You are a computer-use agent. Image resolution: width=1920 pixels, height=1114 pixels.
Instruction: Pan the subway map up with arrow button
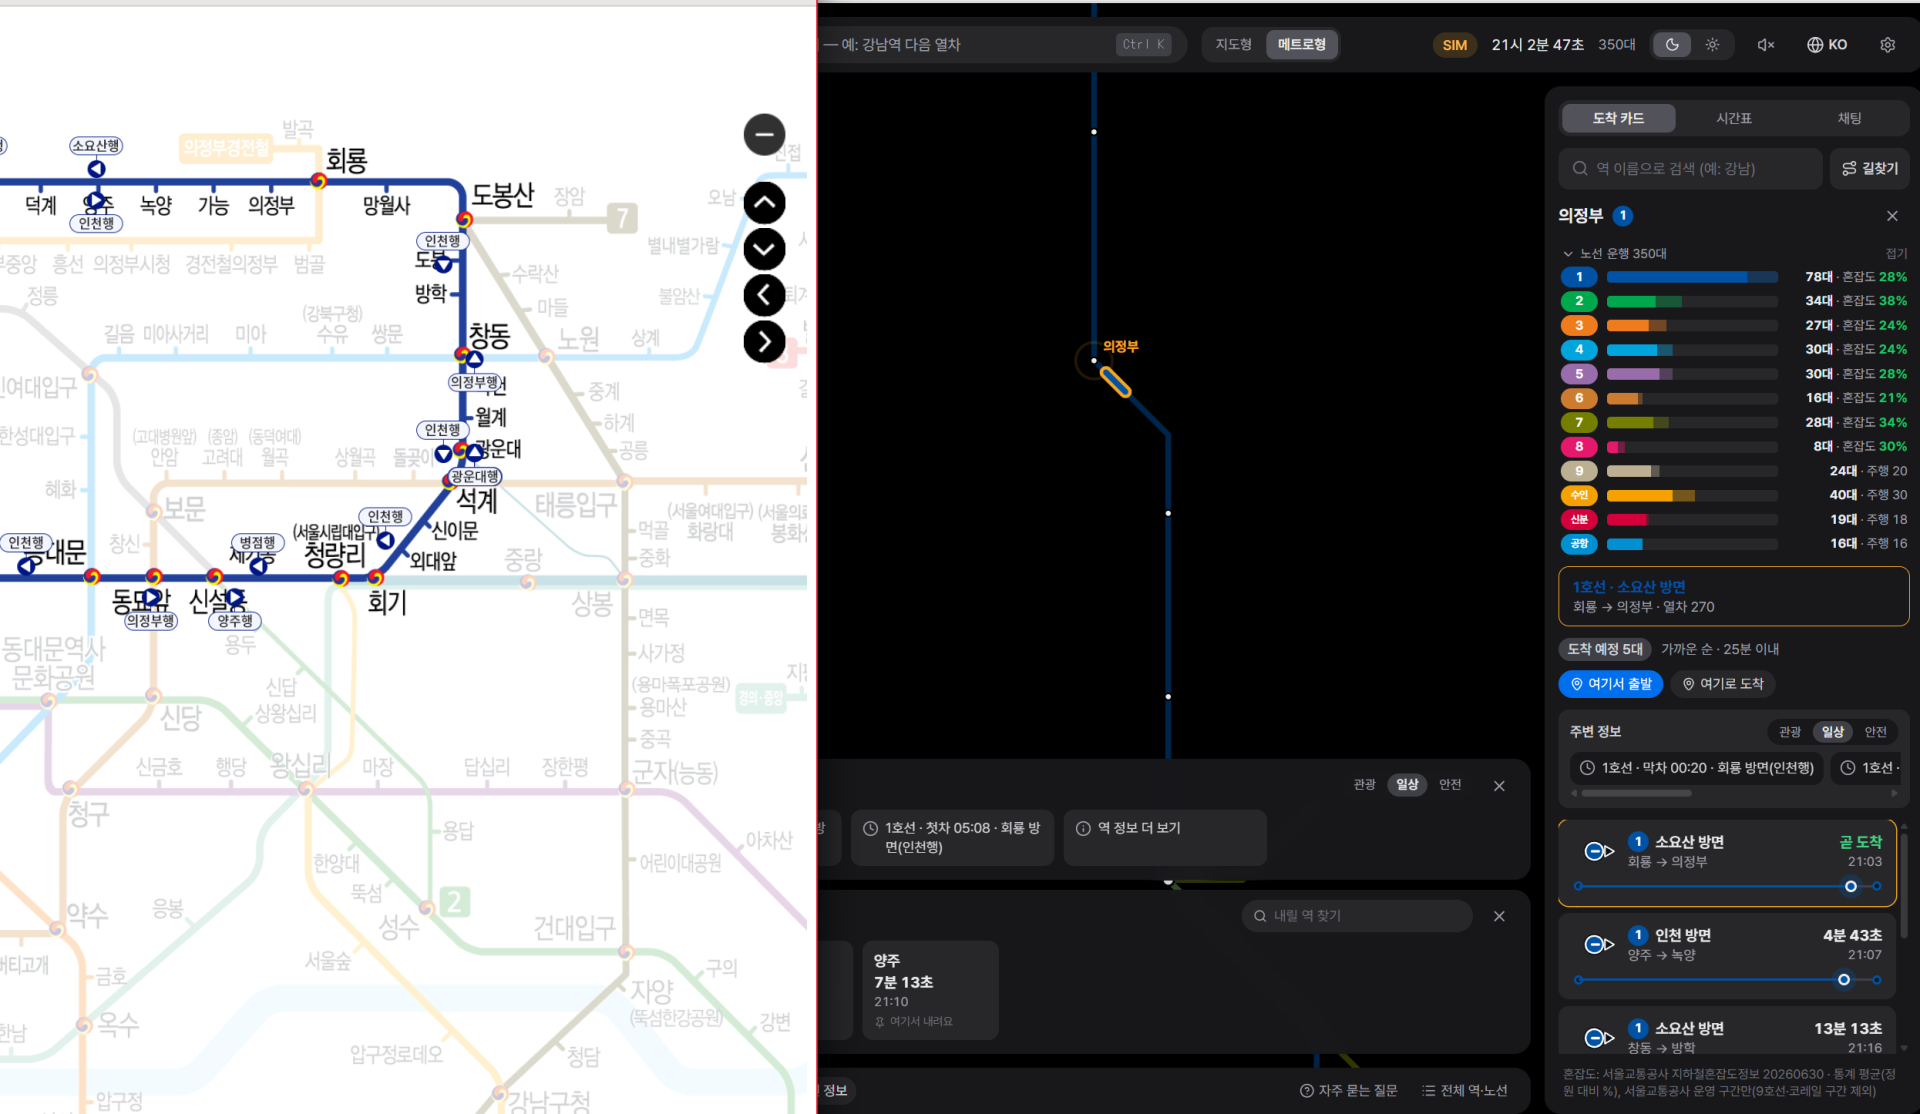coord(764,203)
